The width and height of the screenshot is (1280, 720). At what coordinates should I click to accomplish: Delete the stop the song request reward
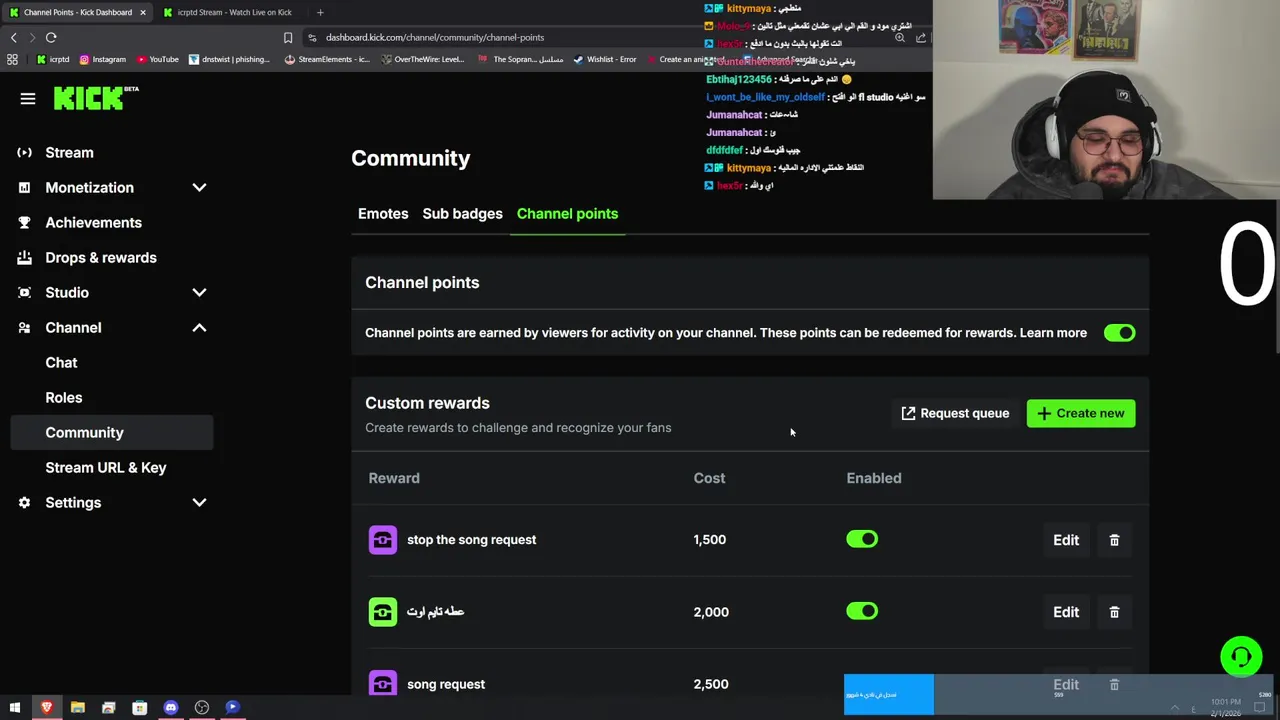coord(1114,540)
